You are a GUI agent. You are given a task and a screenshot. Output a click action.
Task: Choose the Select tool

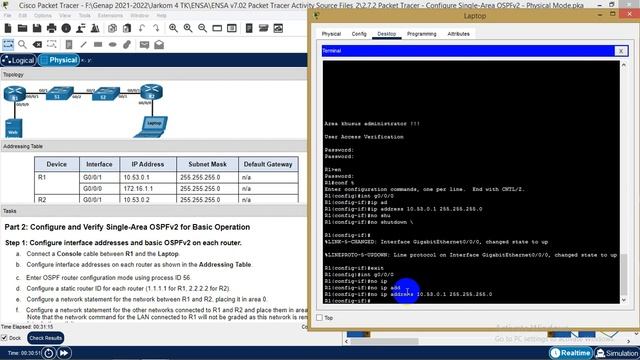point(8,44)
